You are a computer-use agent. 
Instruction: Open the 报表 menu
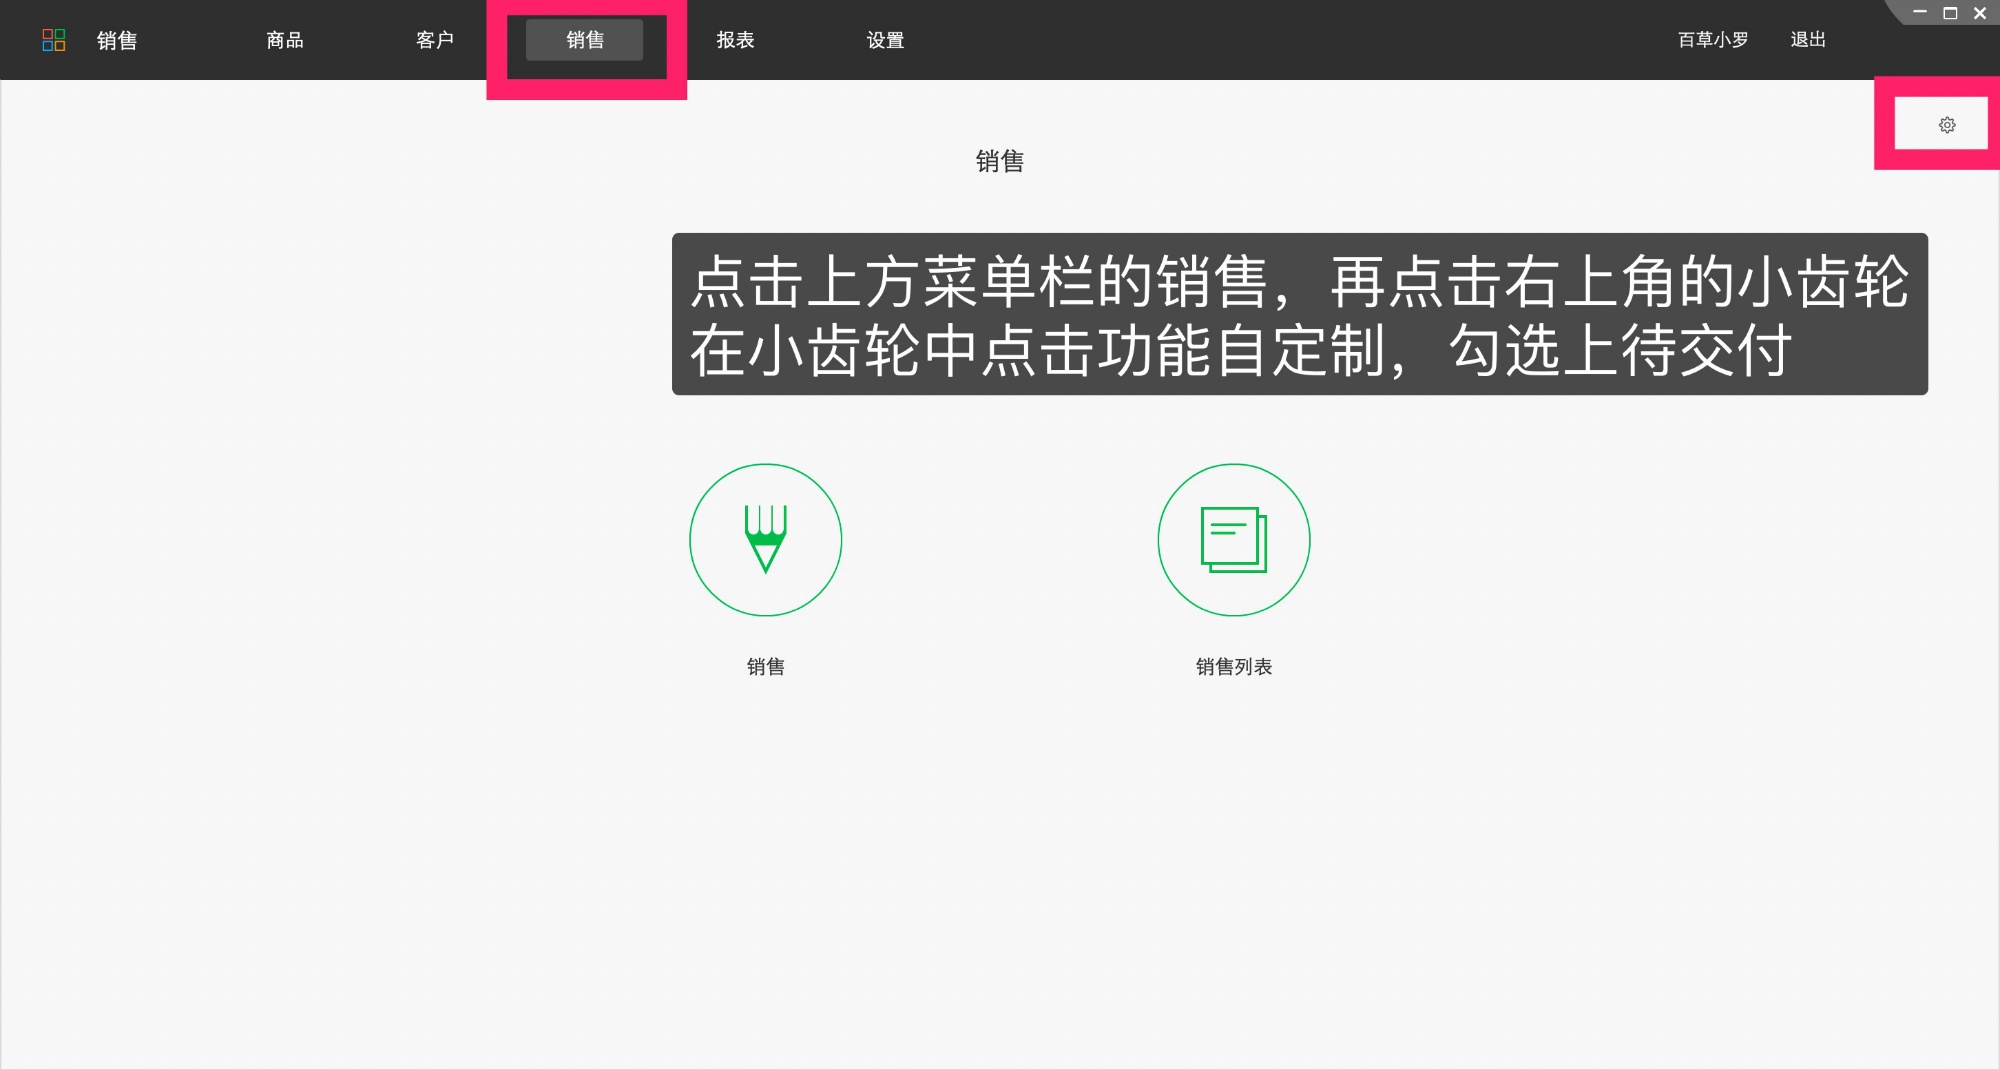[736, 40]
